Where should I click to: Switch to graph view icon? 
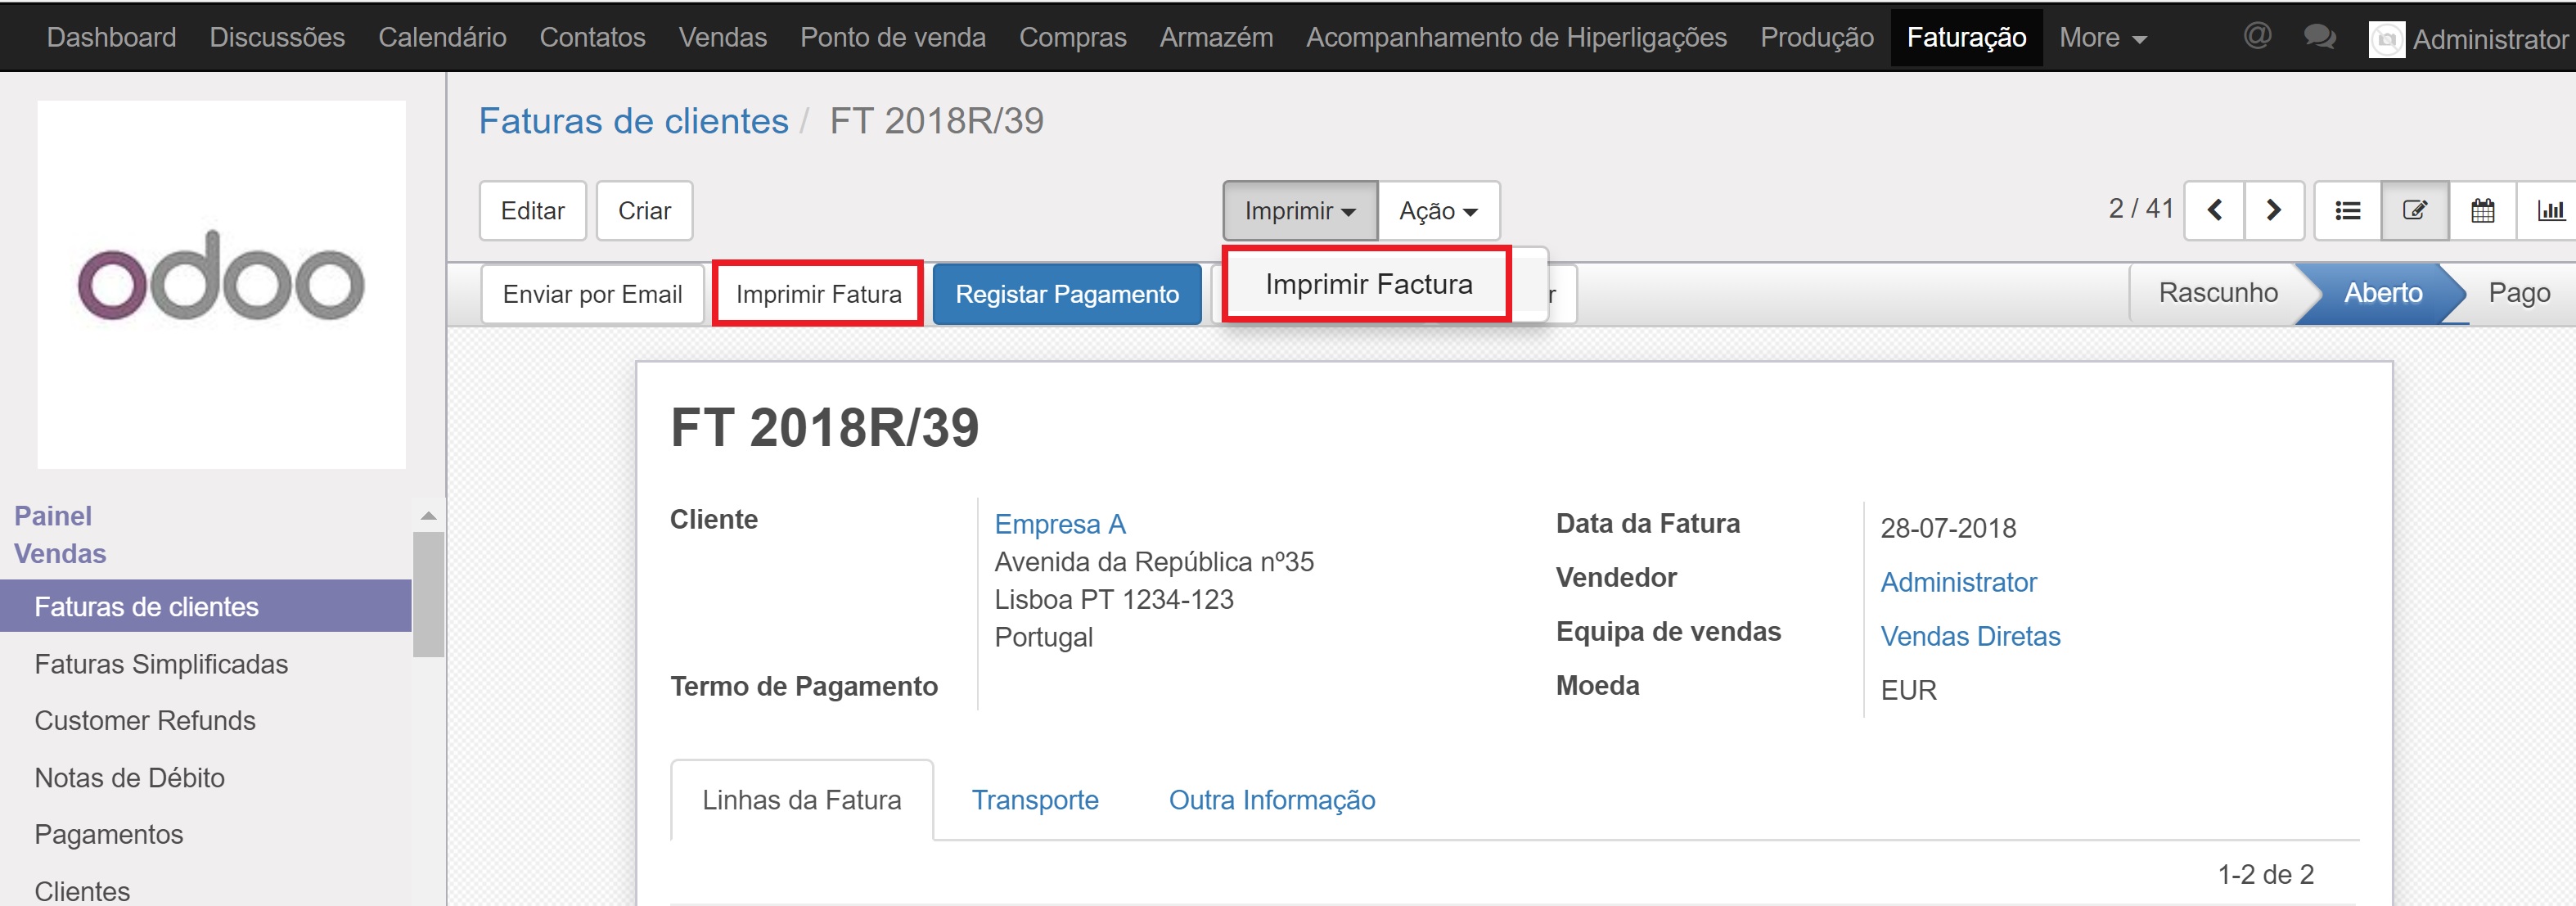[2549, 210]
